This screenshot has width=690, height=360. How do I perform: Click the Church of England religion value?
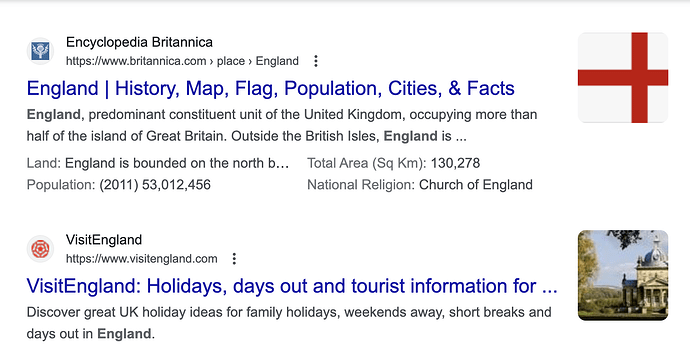476,185
